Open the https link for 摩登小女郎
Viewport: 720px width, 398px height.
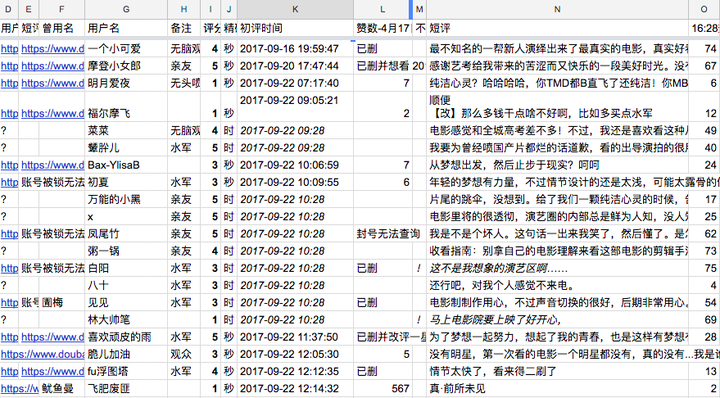52,66
